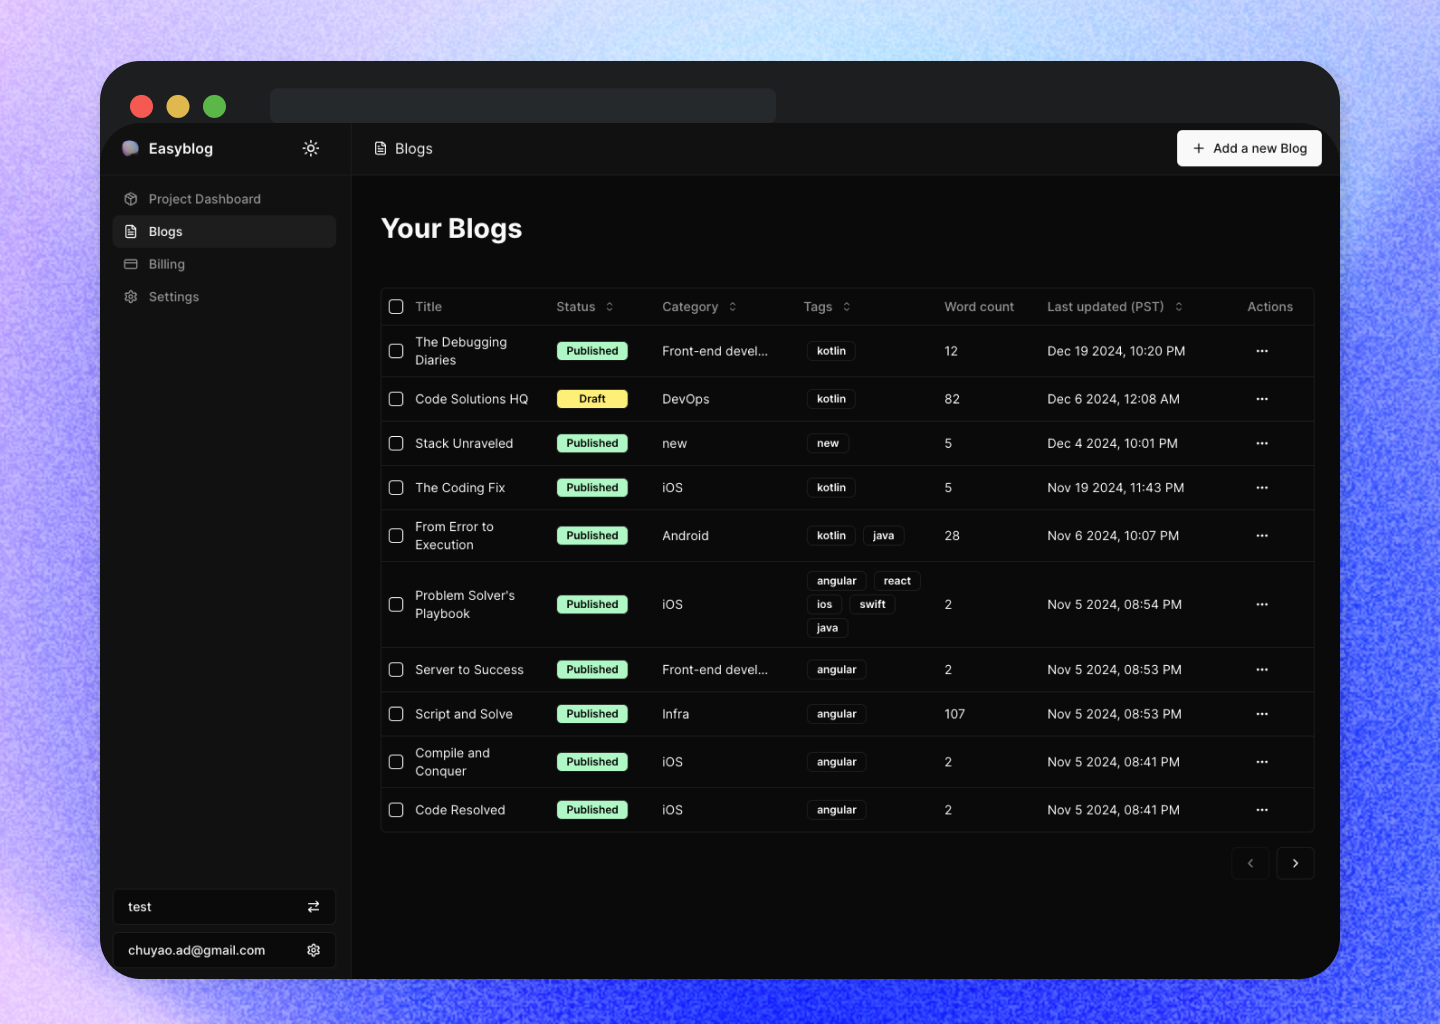Open Stack Unraveled blog title

464,443
